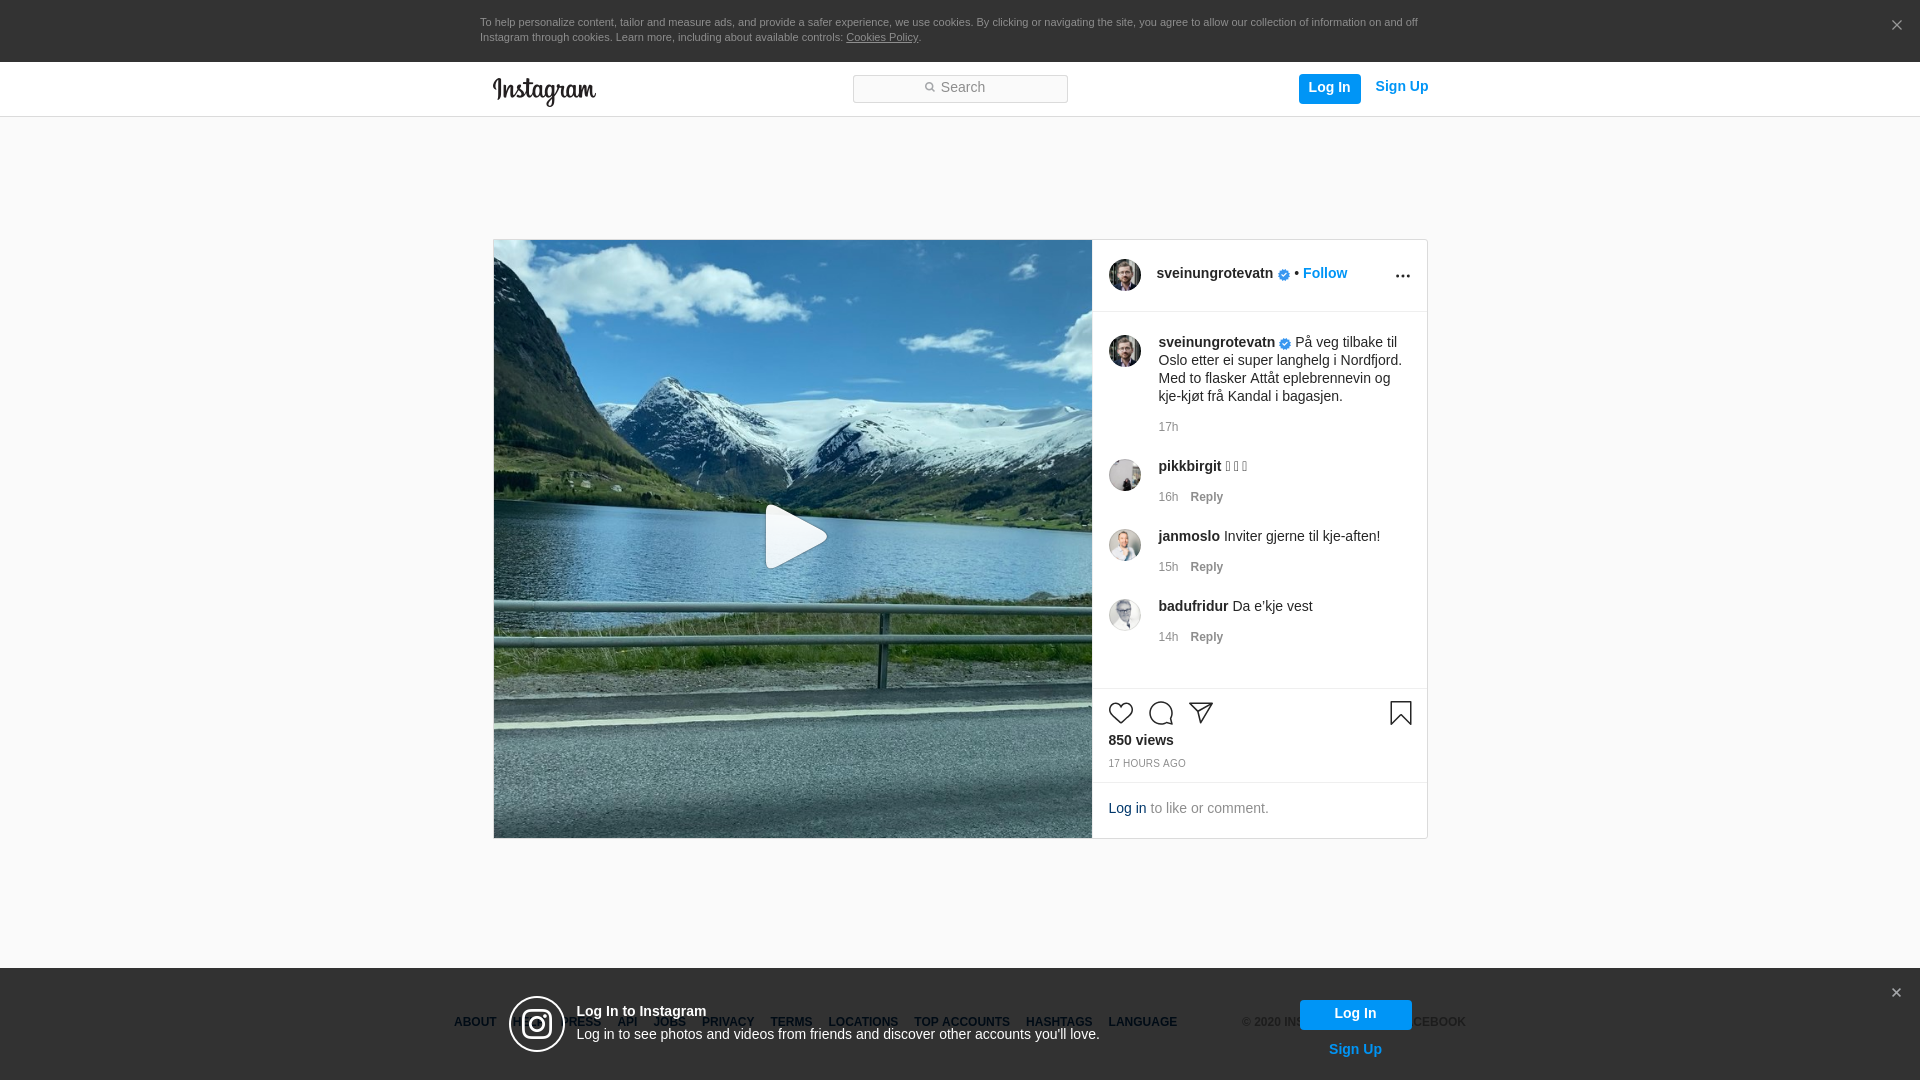1920x1080 pixels.
Task: Click the share paper plane icon
Action: coord(1200,713)
